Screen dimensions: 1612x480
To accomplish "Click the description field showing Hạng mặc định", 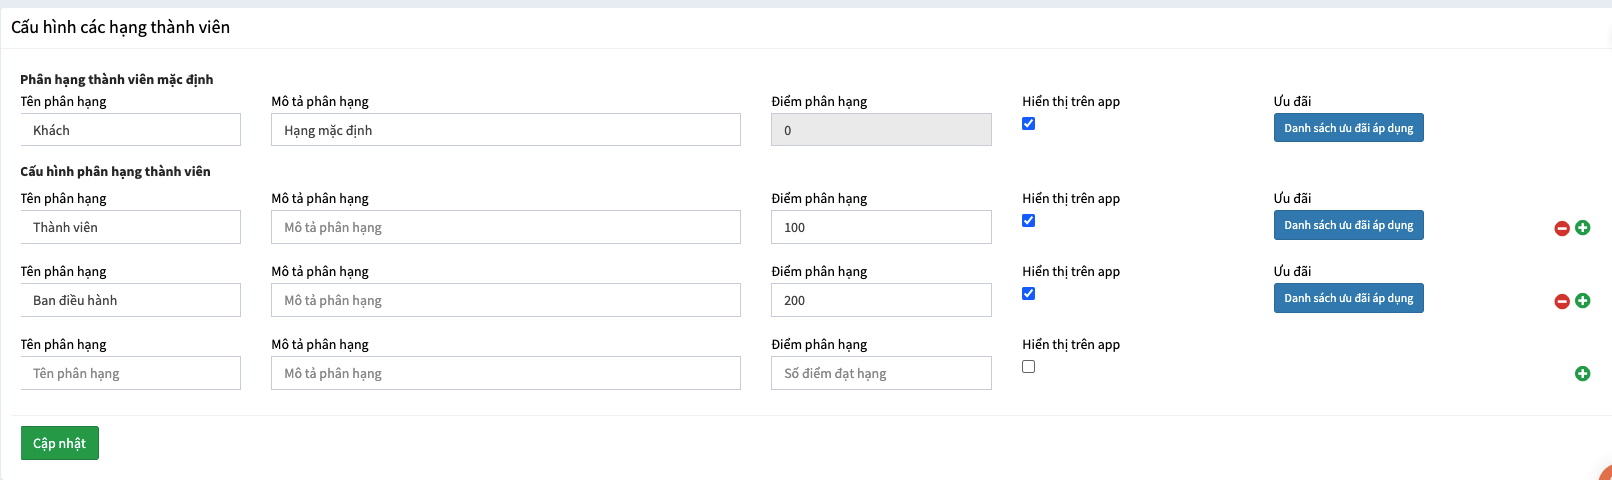I will (505, 130).
